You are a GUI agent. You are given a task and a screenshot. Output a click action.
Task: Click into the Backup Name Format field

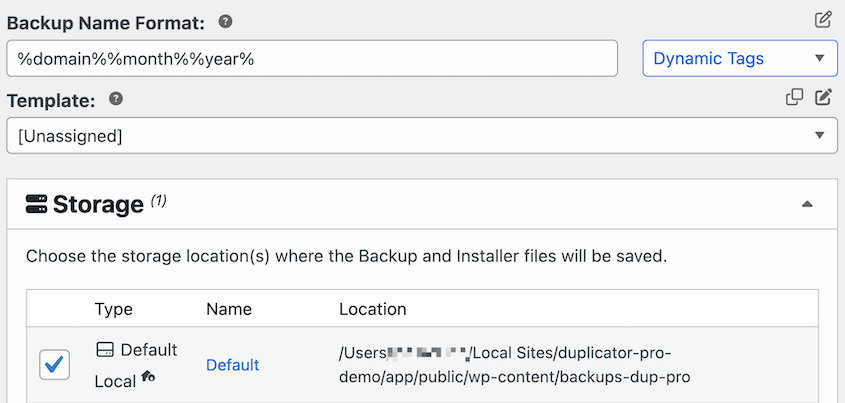tap(312, 58)
